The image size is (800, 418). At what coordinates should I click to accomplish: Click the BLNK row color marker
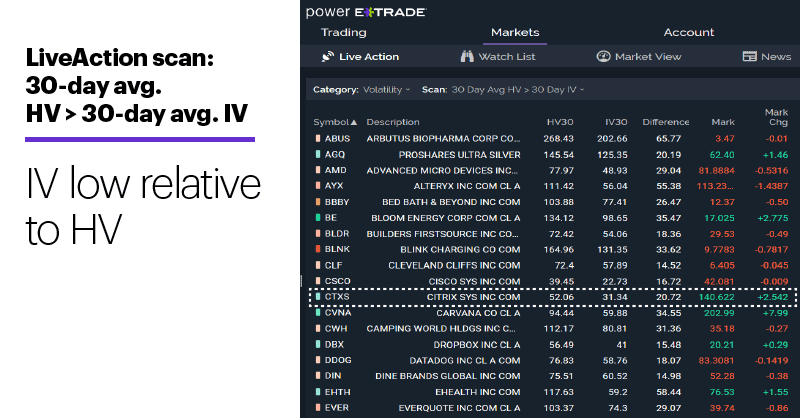pyautogui.click(x=318, y=249)
